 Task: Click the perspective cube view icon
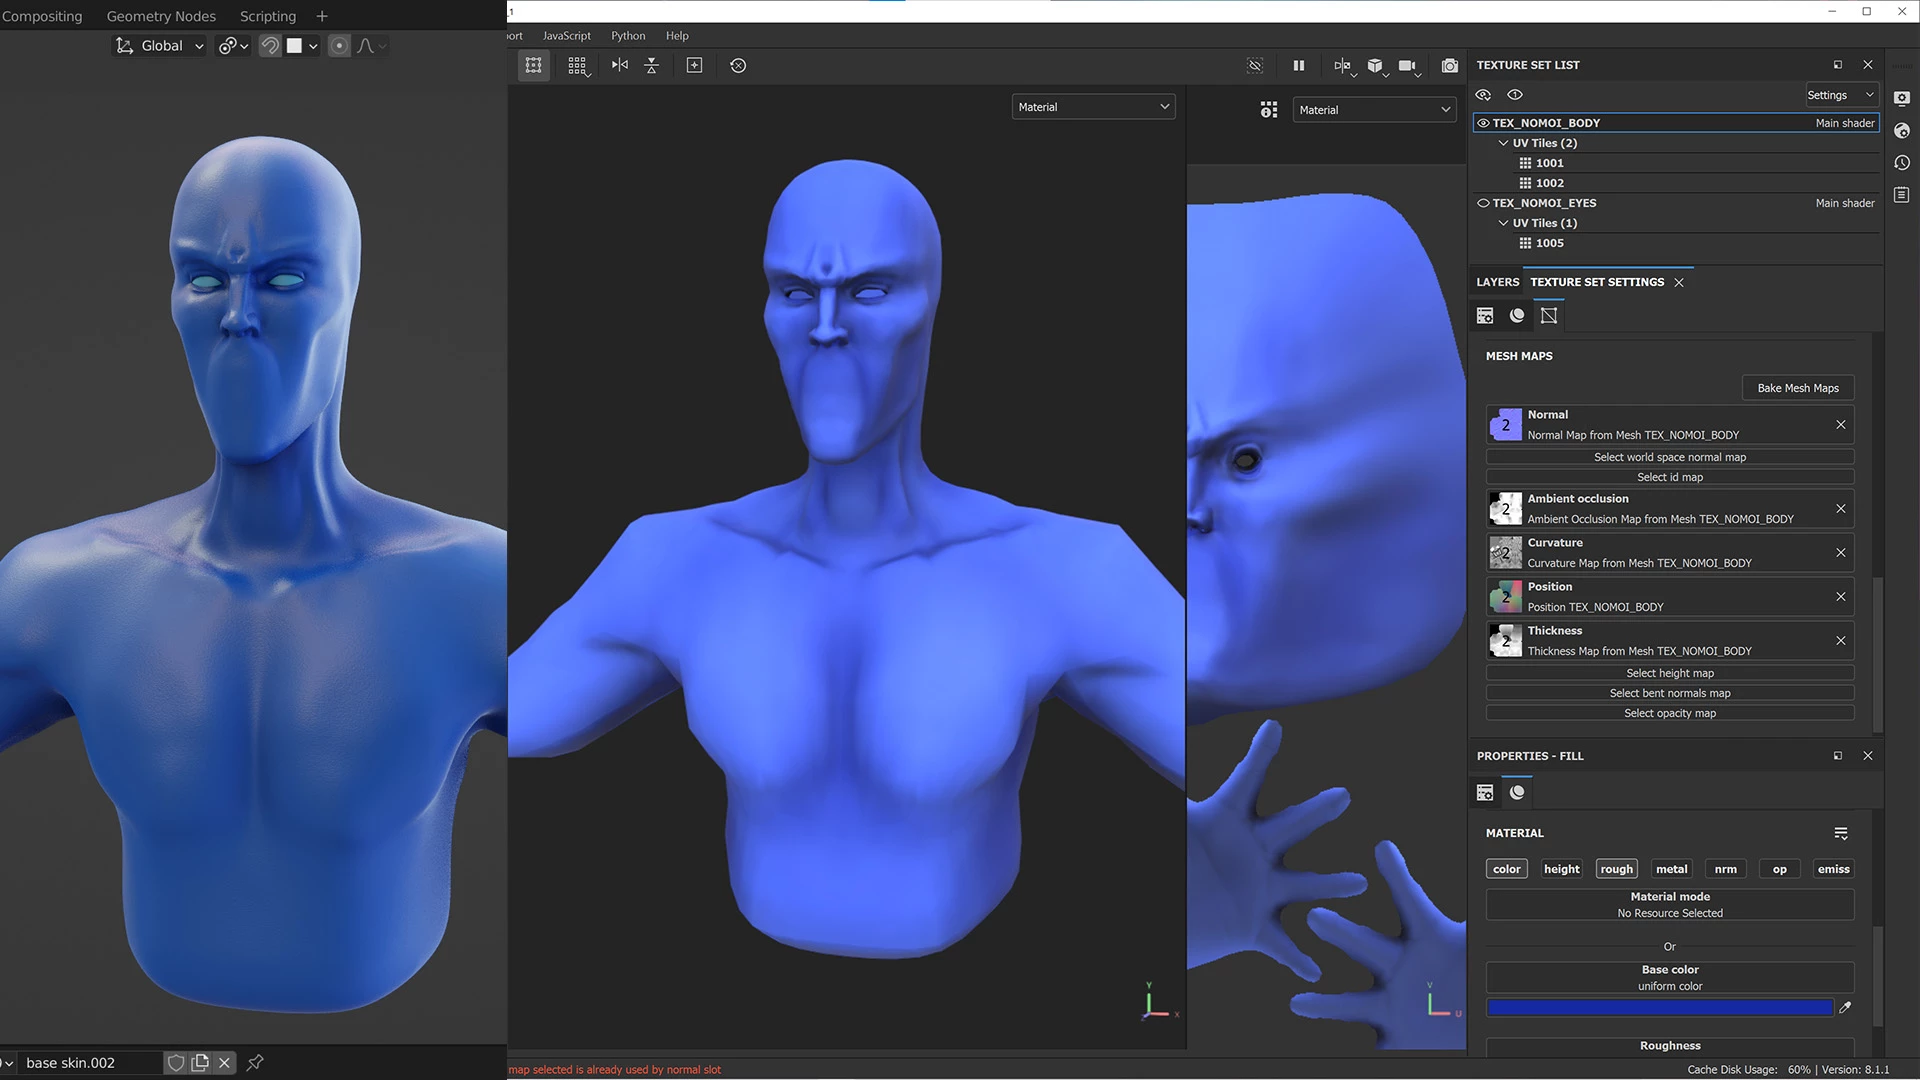pos(1375,66)
